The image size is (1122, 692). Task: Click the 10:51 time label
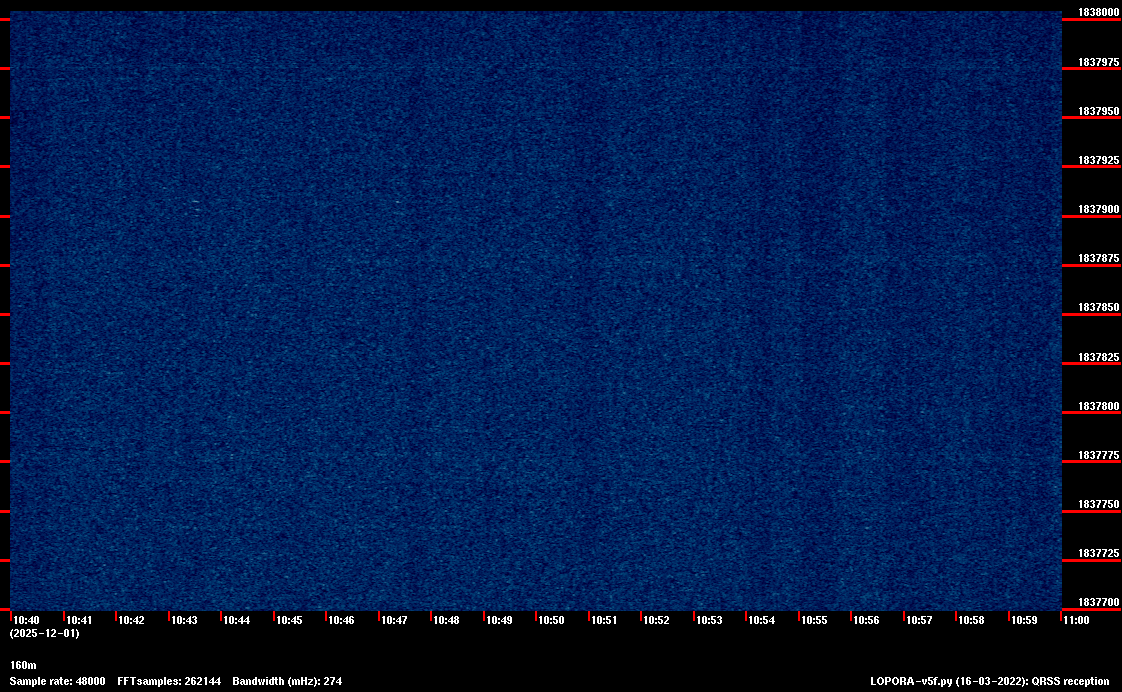(604, 620)
